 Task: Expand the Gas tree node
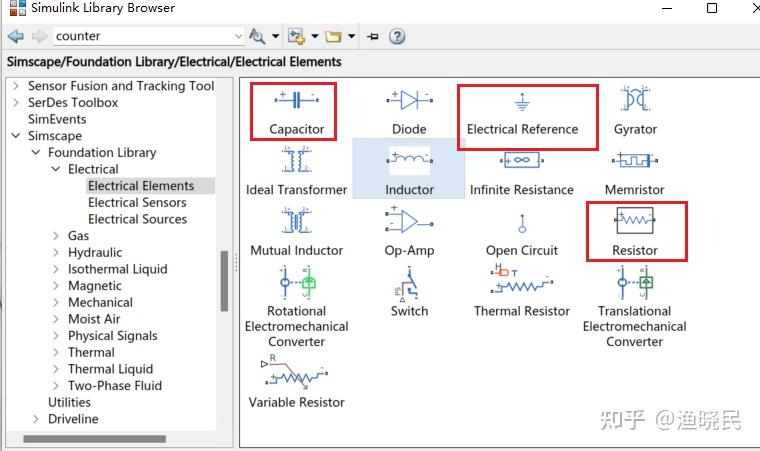pyautogui.click(x=56, y=236)
